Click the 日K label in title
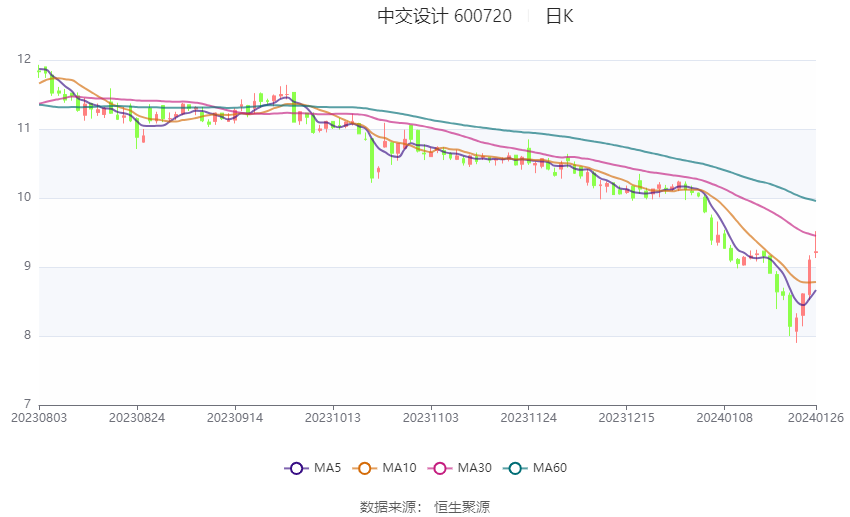Viewport: 850px width, 517px height. 559,16
